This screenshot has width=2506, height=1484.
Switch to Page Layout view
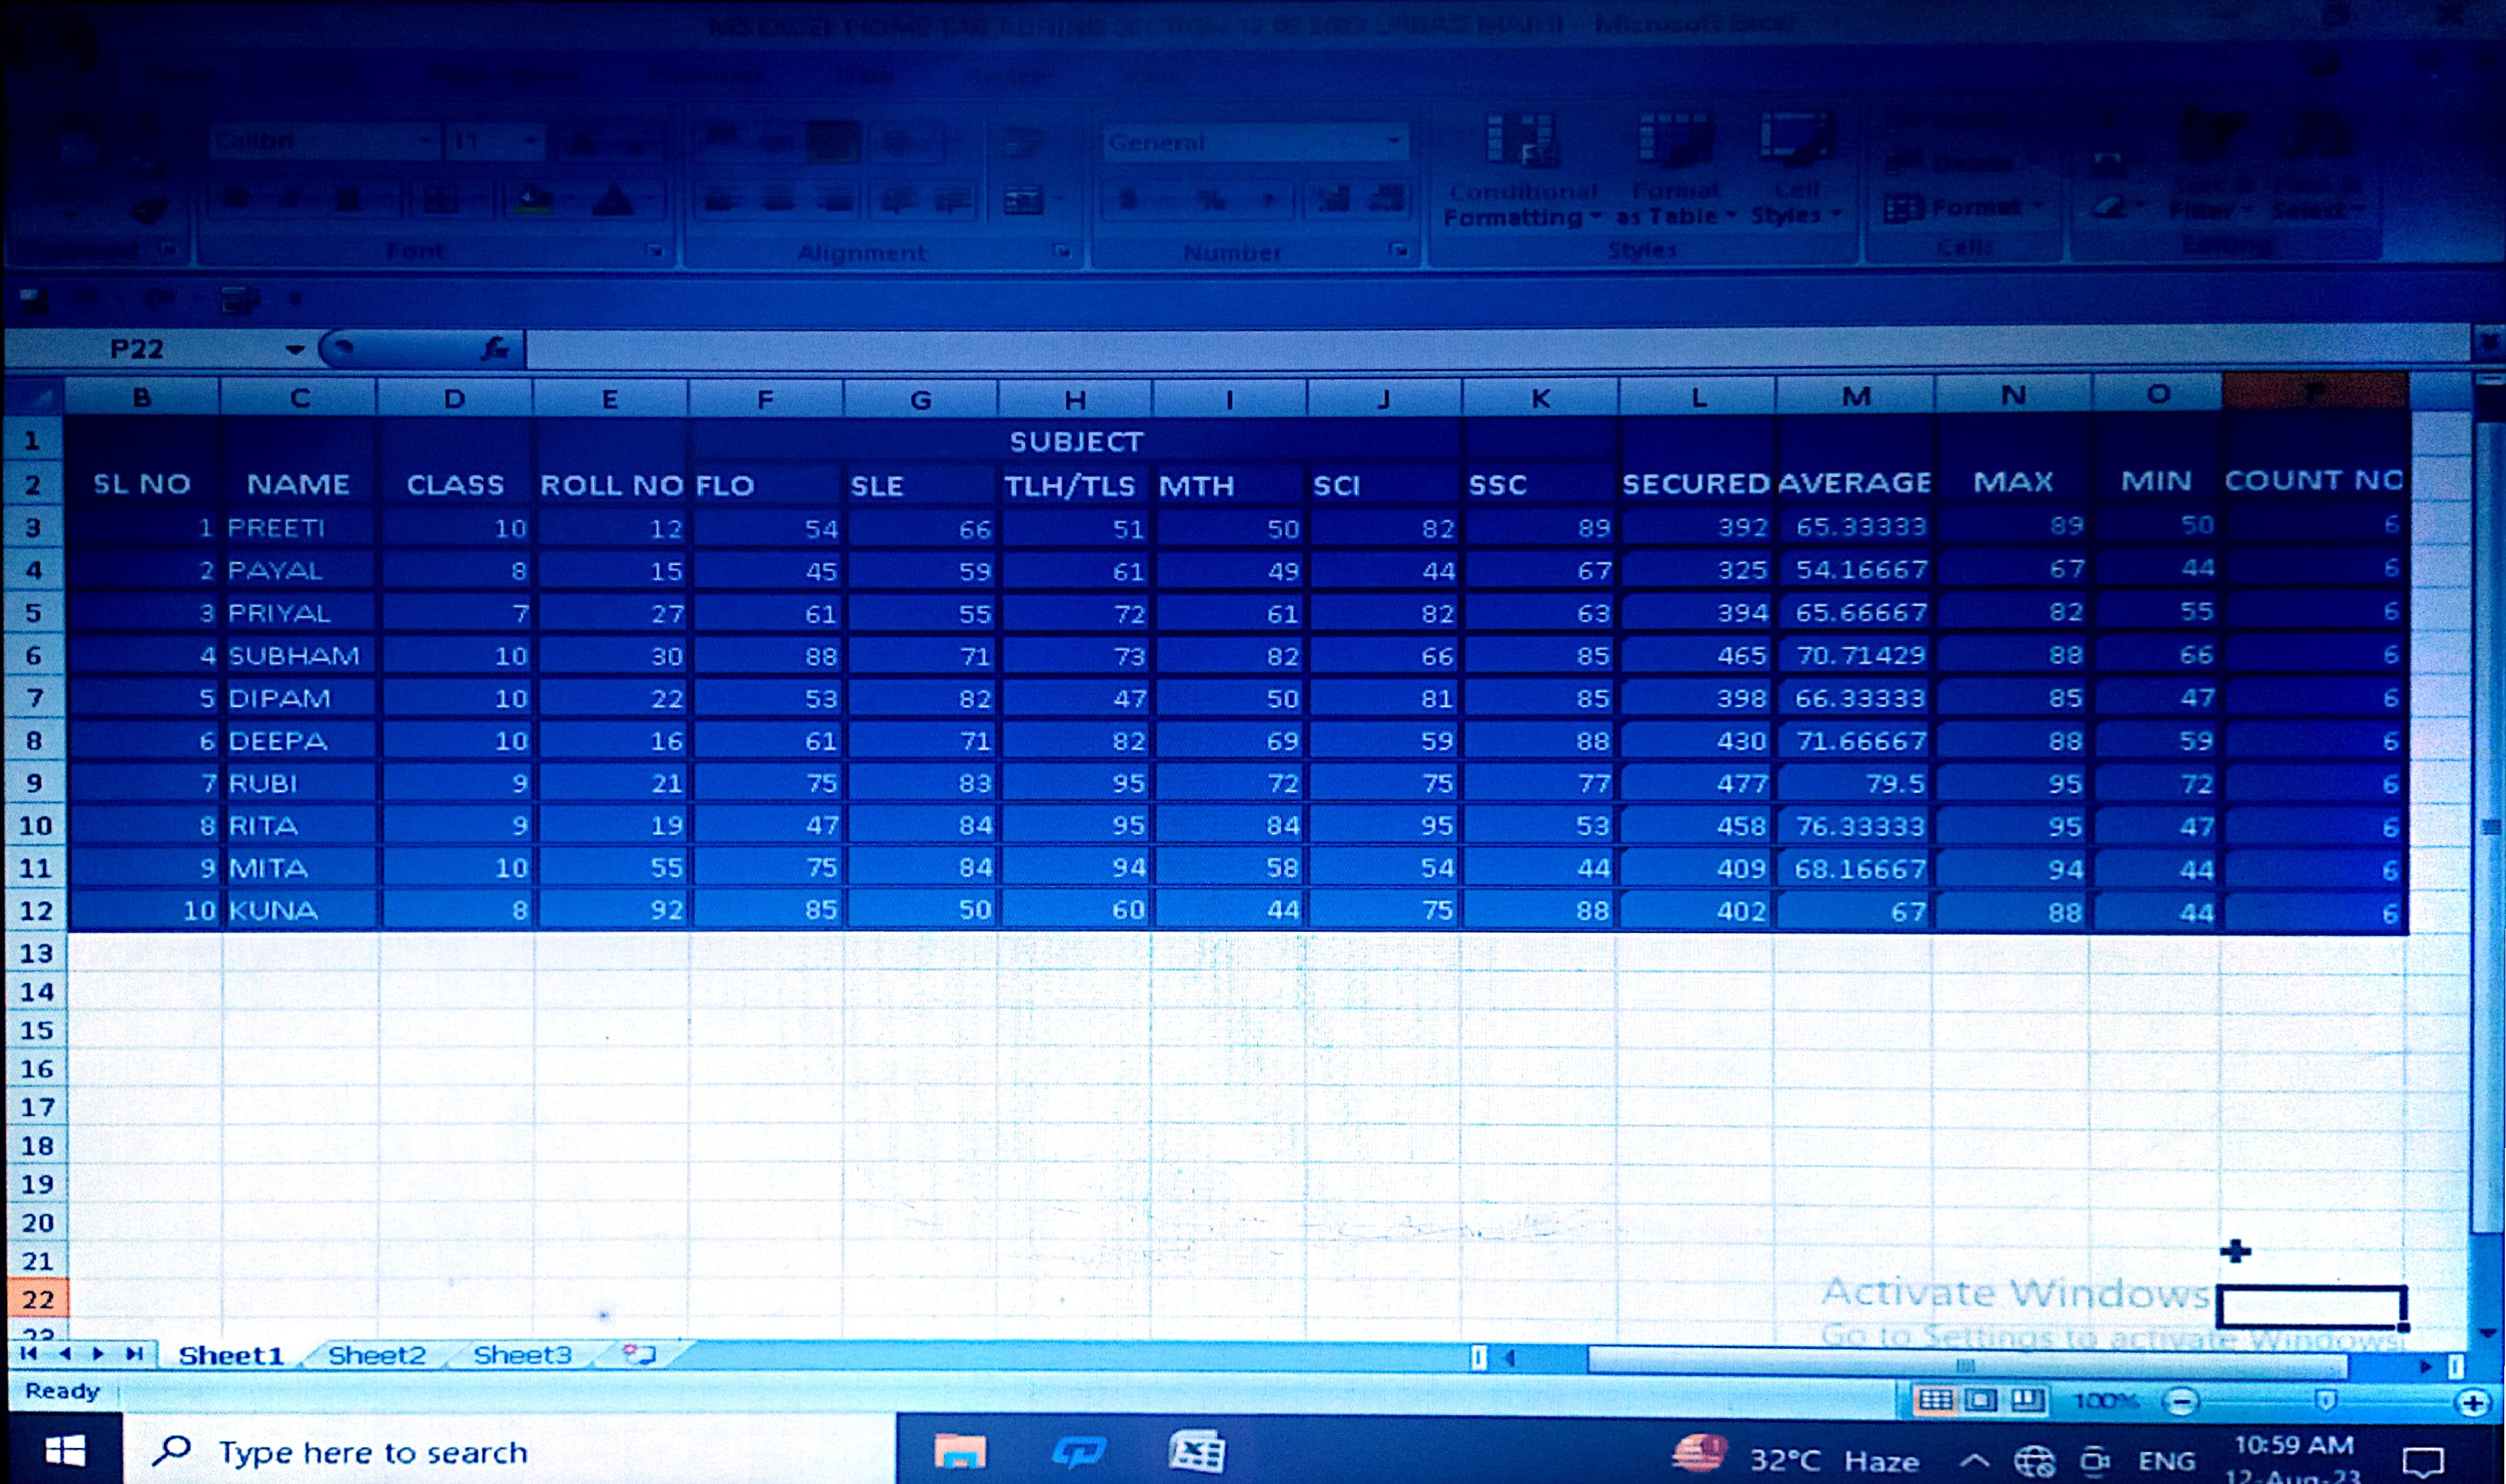coord(1980,1400)
